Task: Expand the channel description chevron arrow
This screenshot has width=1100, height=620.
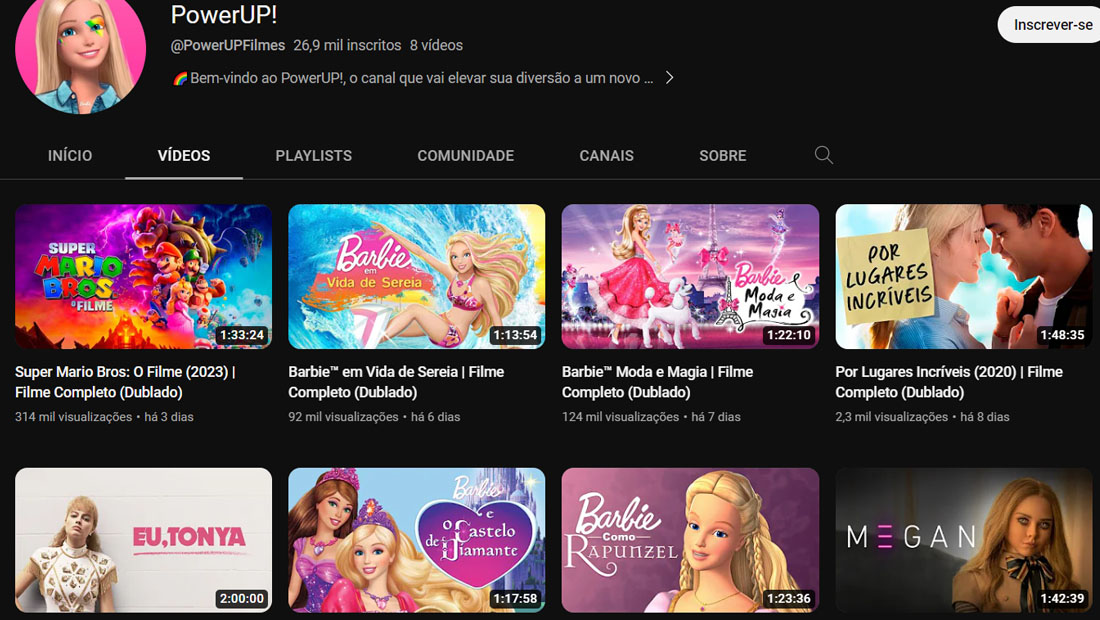Action: [669, 78]
